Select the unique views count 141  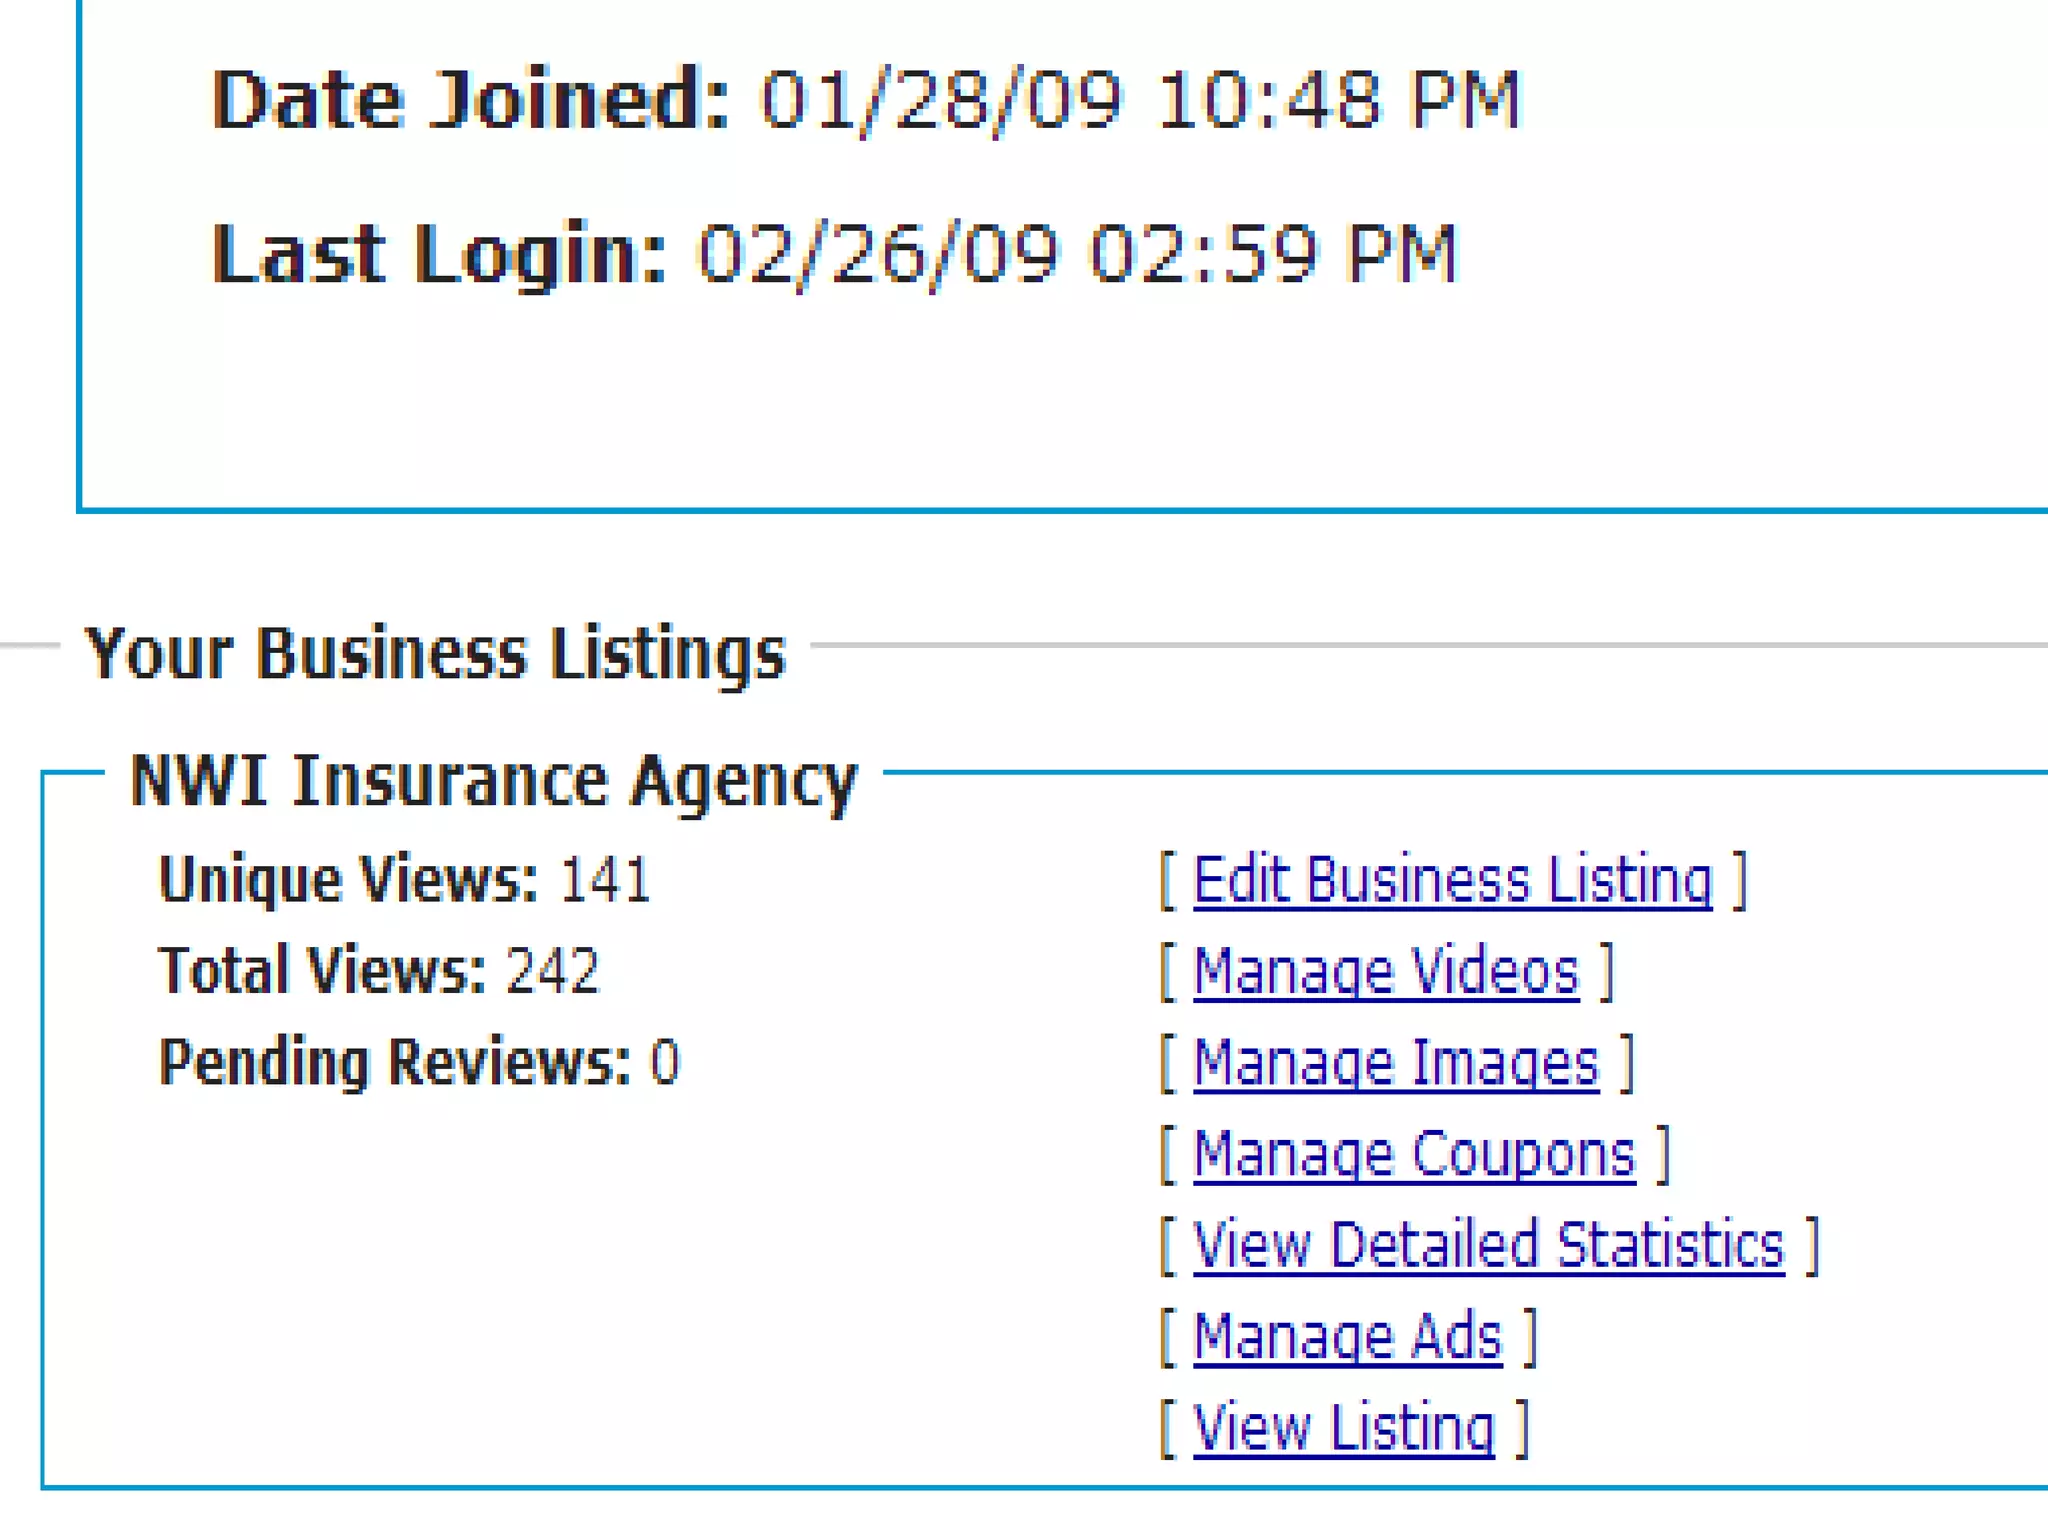pos(605,881)
